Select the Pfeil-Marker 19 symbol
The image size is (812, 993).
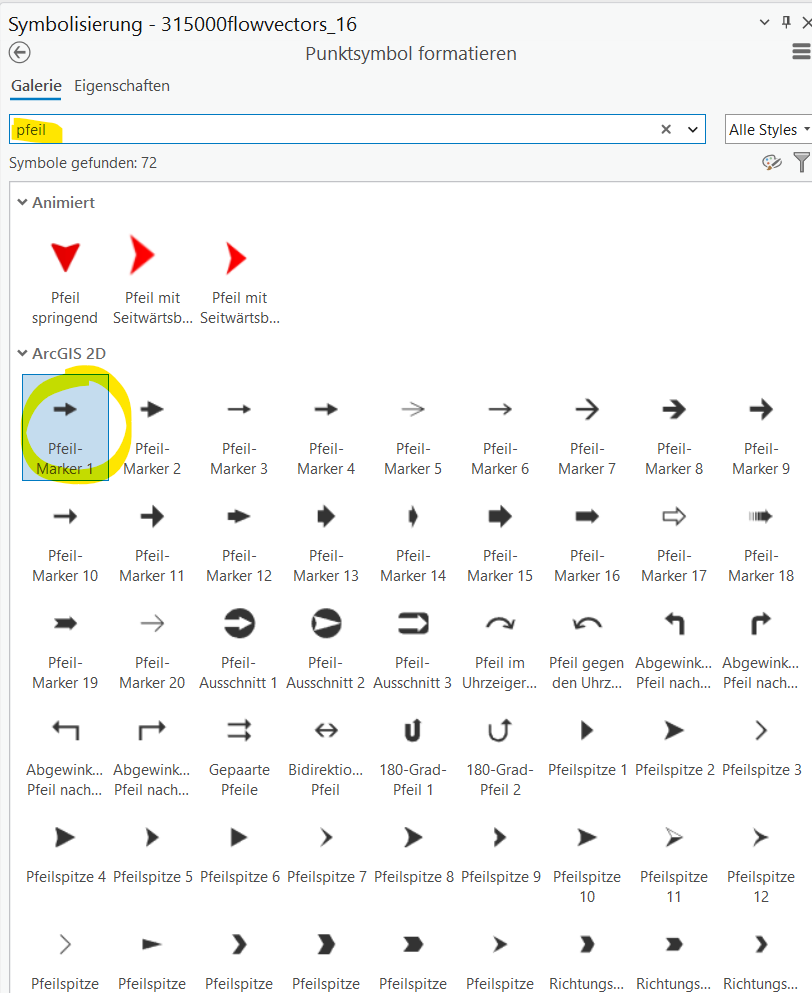pos(65,642)
